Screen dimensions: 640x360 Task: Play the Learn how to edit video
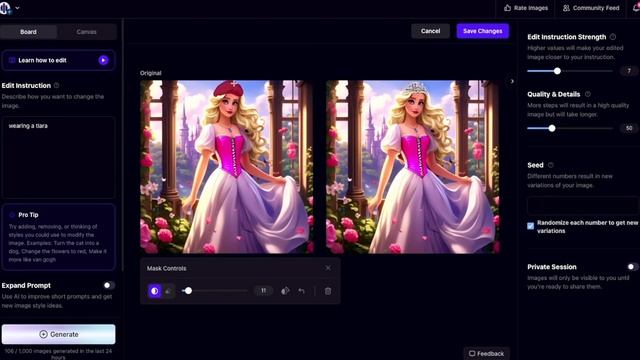click(x=103, y=60)
